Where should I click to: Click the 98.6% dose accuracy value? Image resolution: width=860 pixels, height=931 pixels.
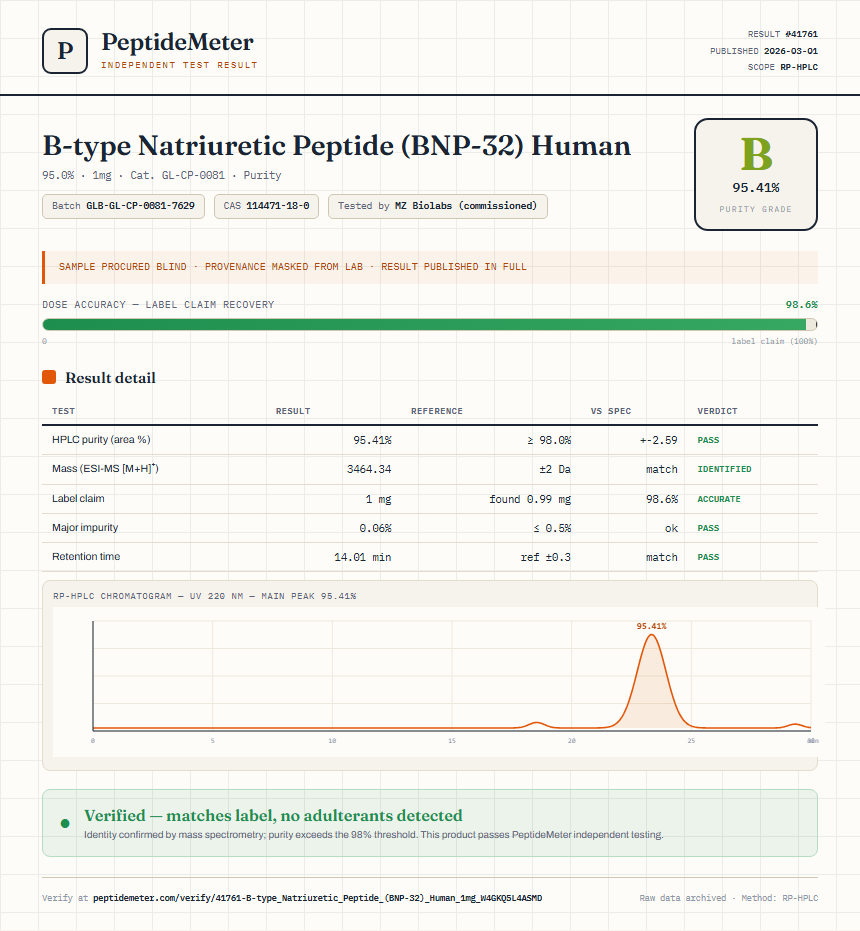point(801,305)
